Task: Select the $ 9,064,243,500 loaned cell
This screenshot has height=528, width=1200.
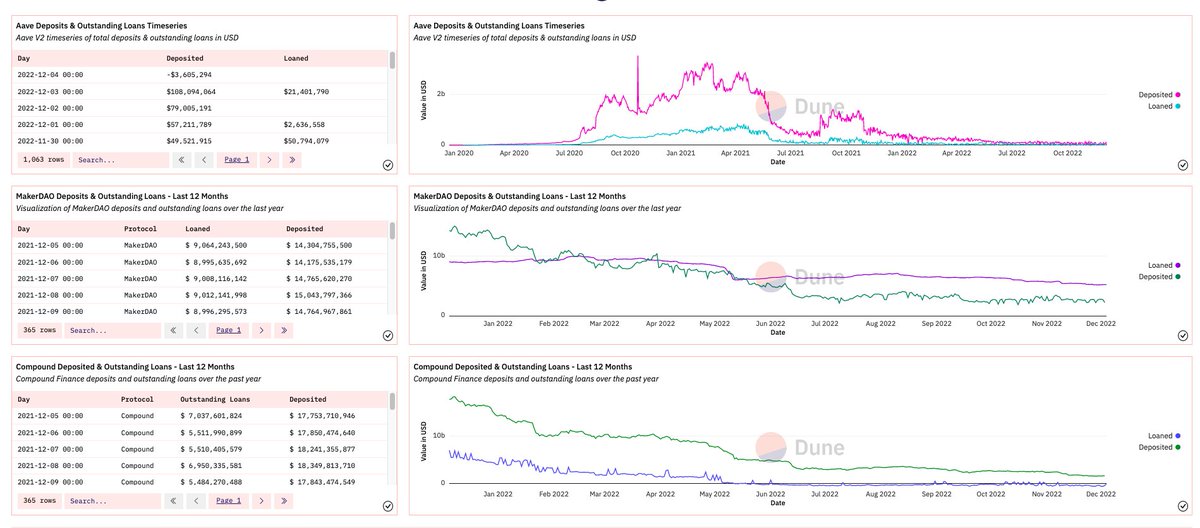Action: coord(216,245)
